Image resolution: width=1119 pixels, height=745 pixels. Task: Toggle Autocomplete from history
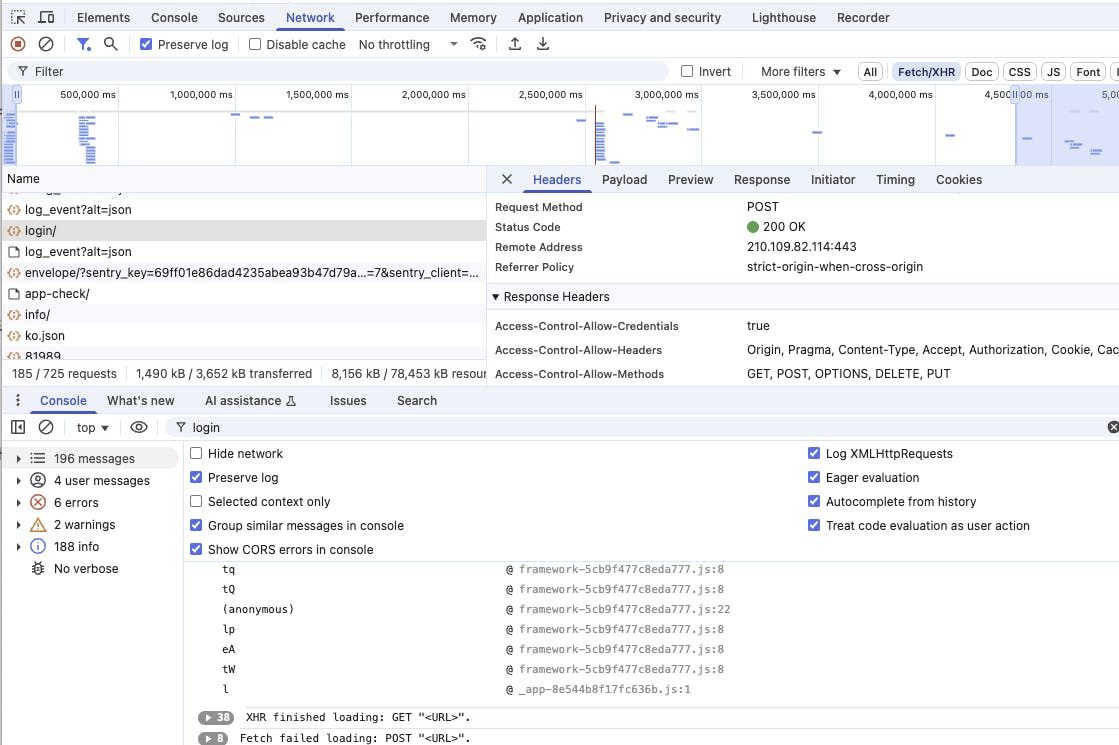pyautogui.click(x=814, y=501)
